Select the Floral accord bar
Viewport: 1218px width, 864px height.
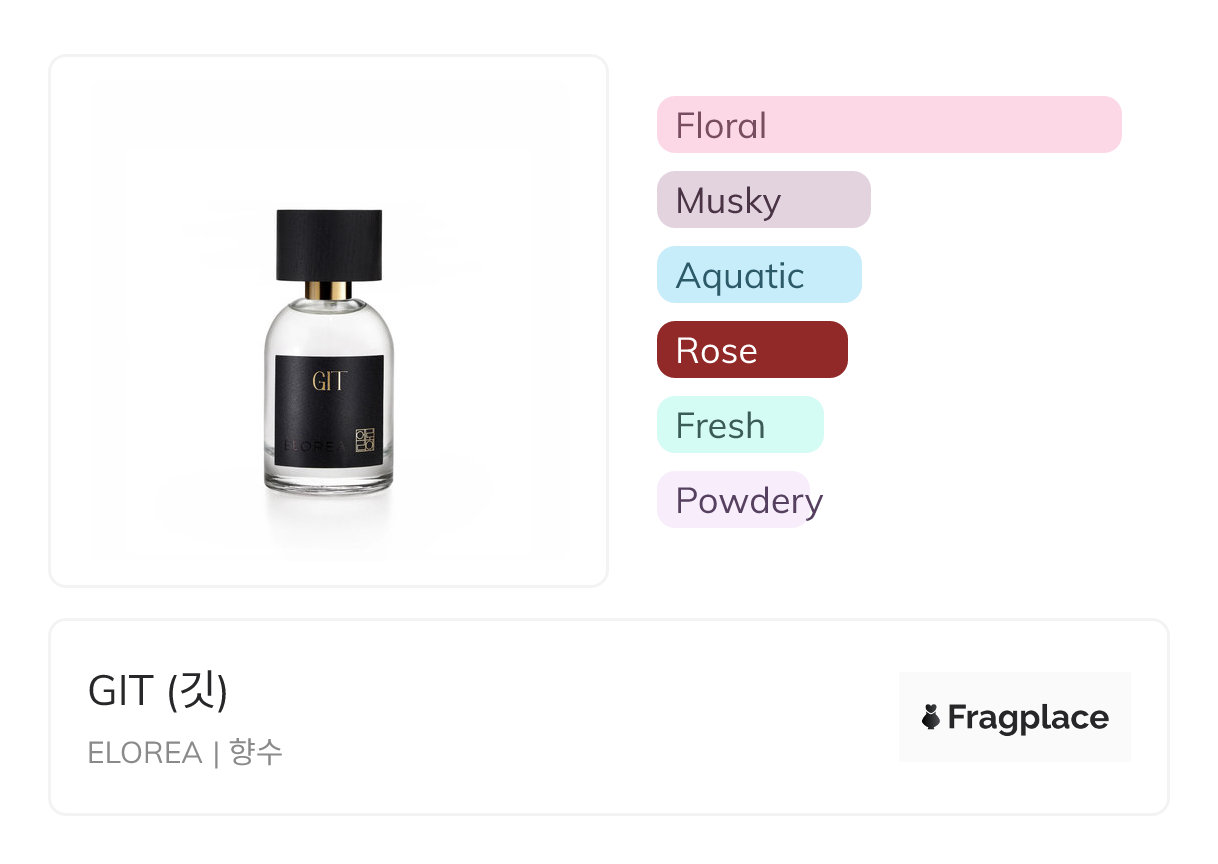click(888, 125)
